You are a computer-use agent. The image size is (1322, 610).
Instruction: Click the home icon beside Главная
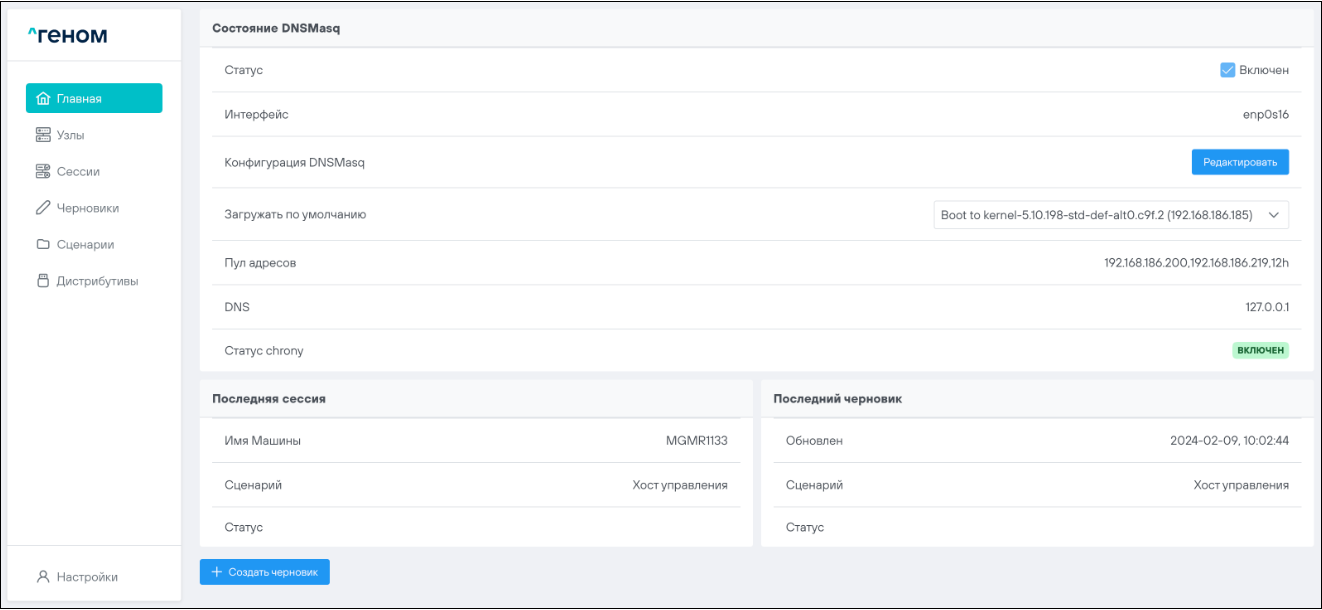tap(43, 99)
